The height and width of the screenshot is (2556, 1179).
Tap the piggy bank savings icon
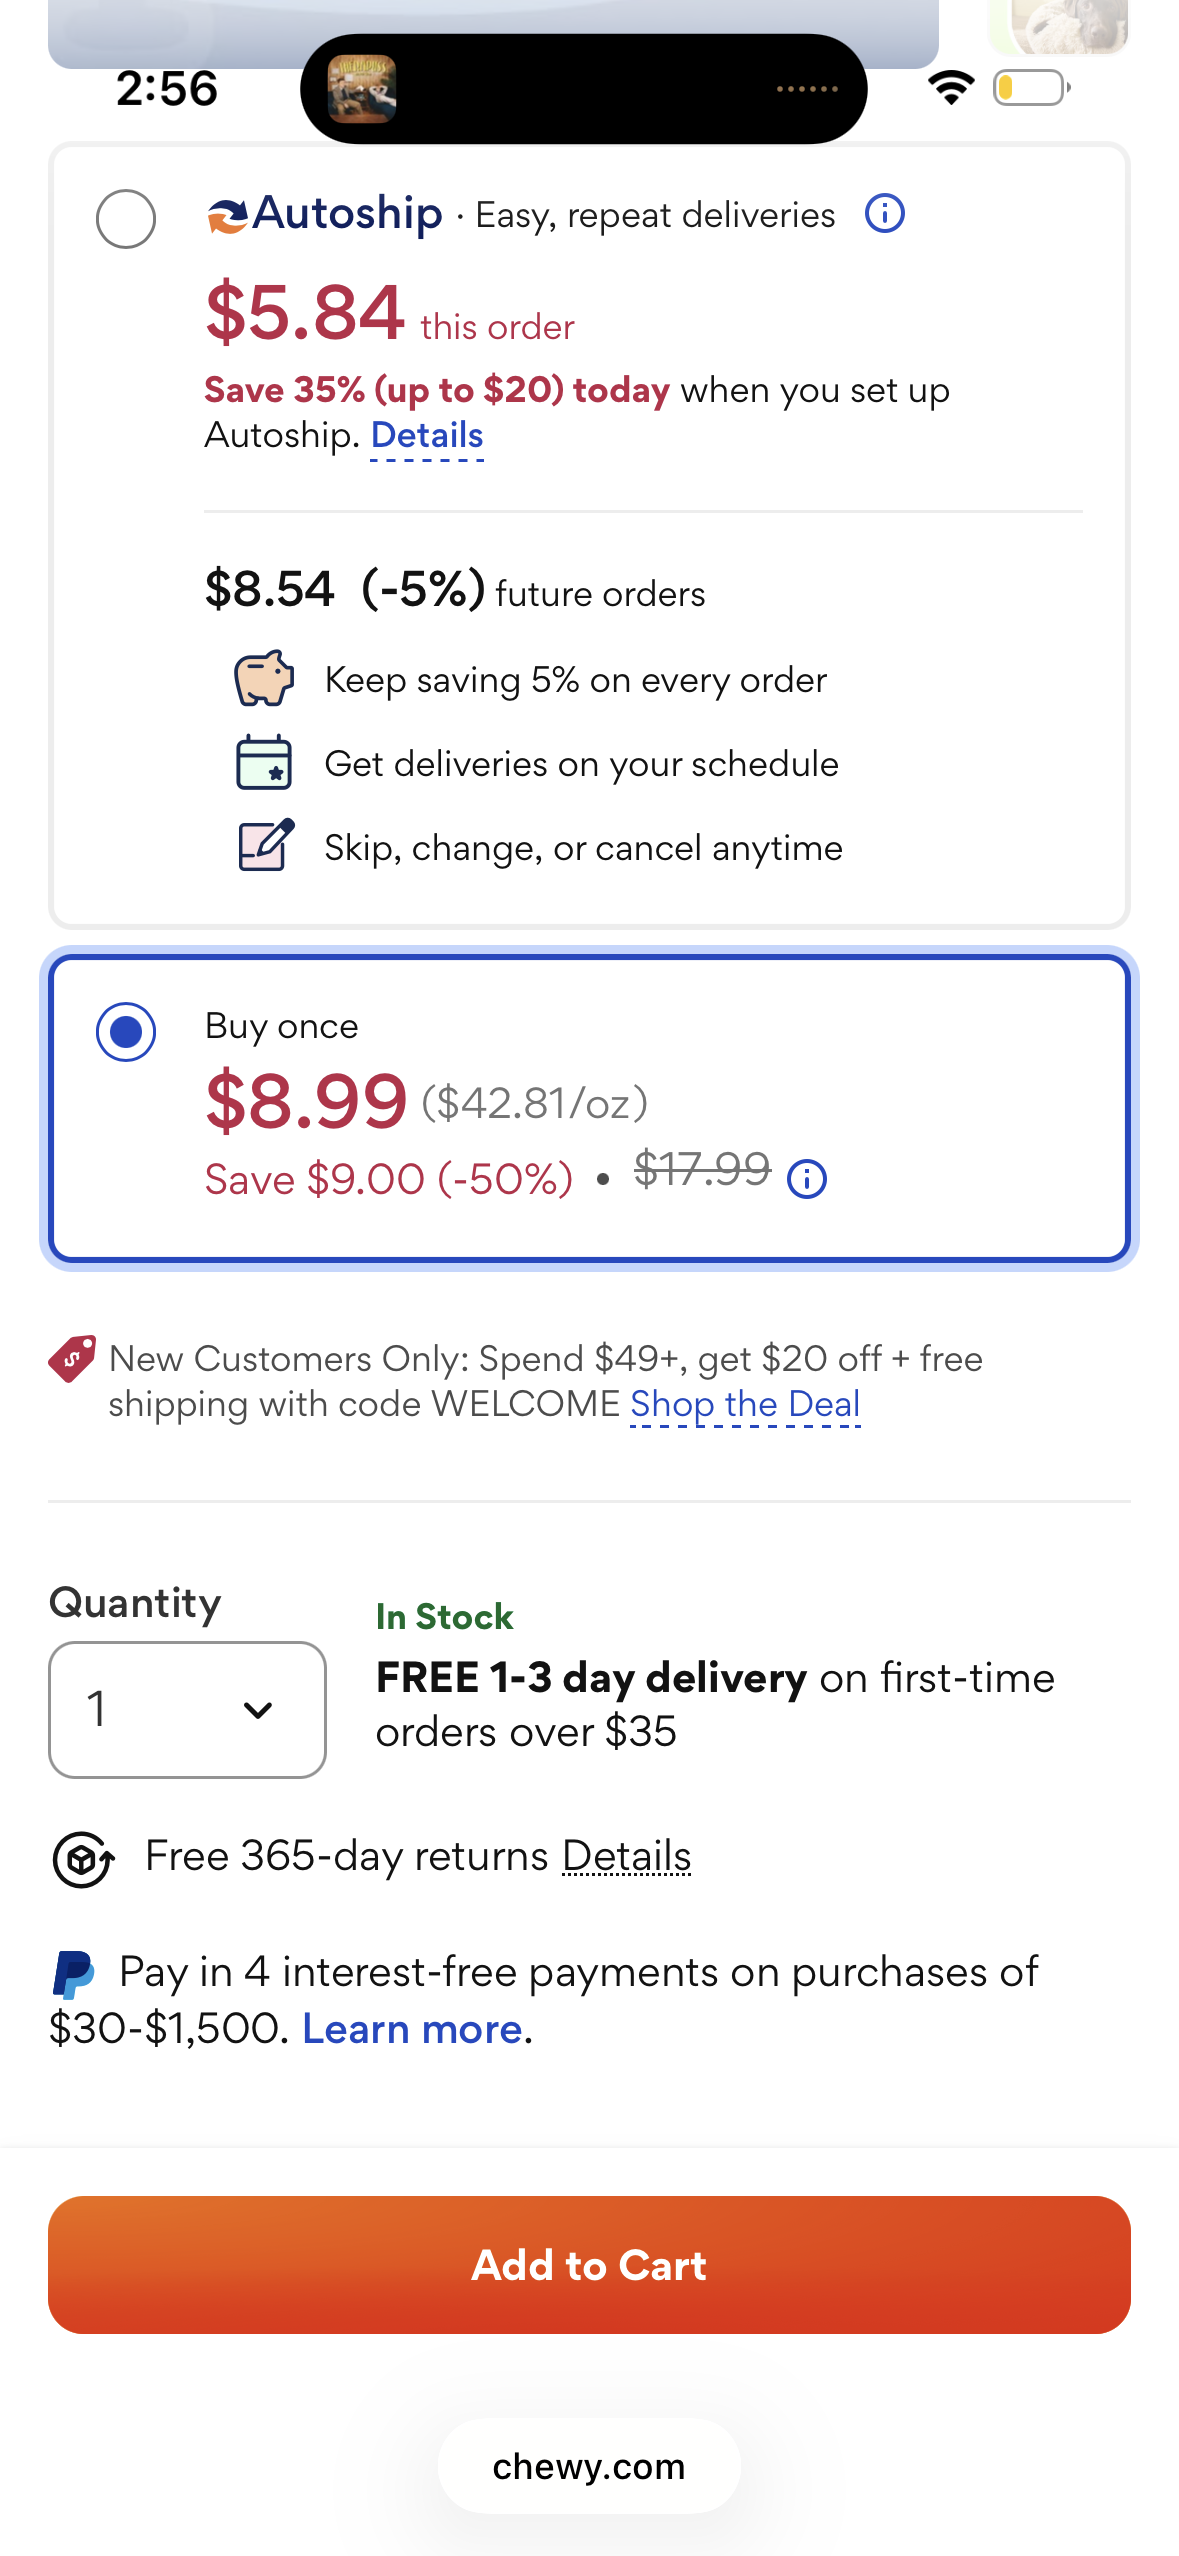pyautogui.click(x=264, y=679)
